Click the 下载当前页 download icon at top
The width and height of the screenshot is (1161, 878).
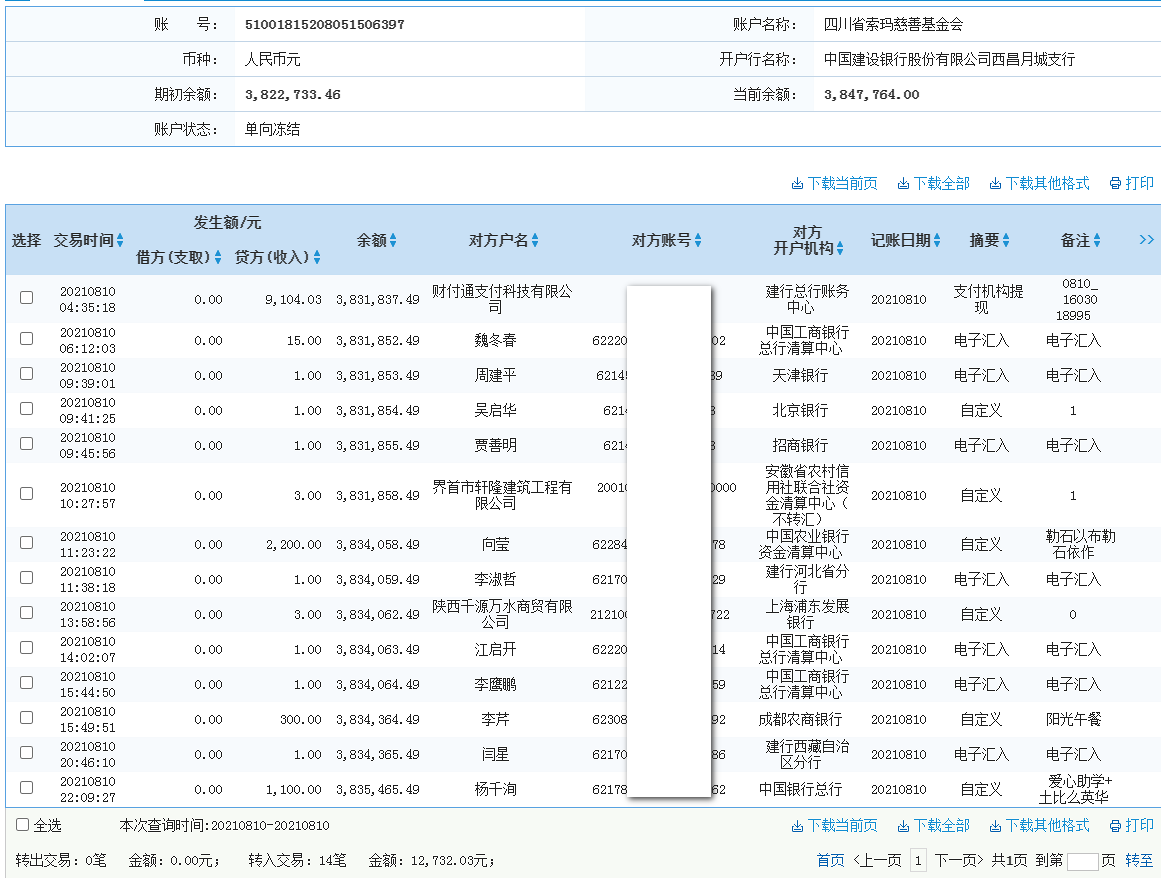[x=838, y=184]
